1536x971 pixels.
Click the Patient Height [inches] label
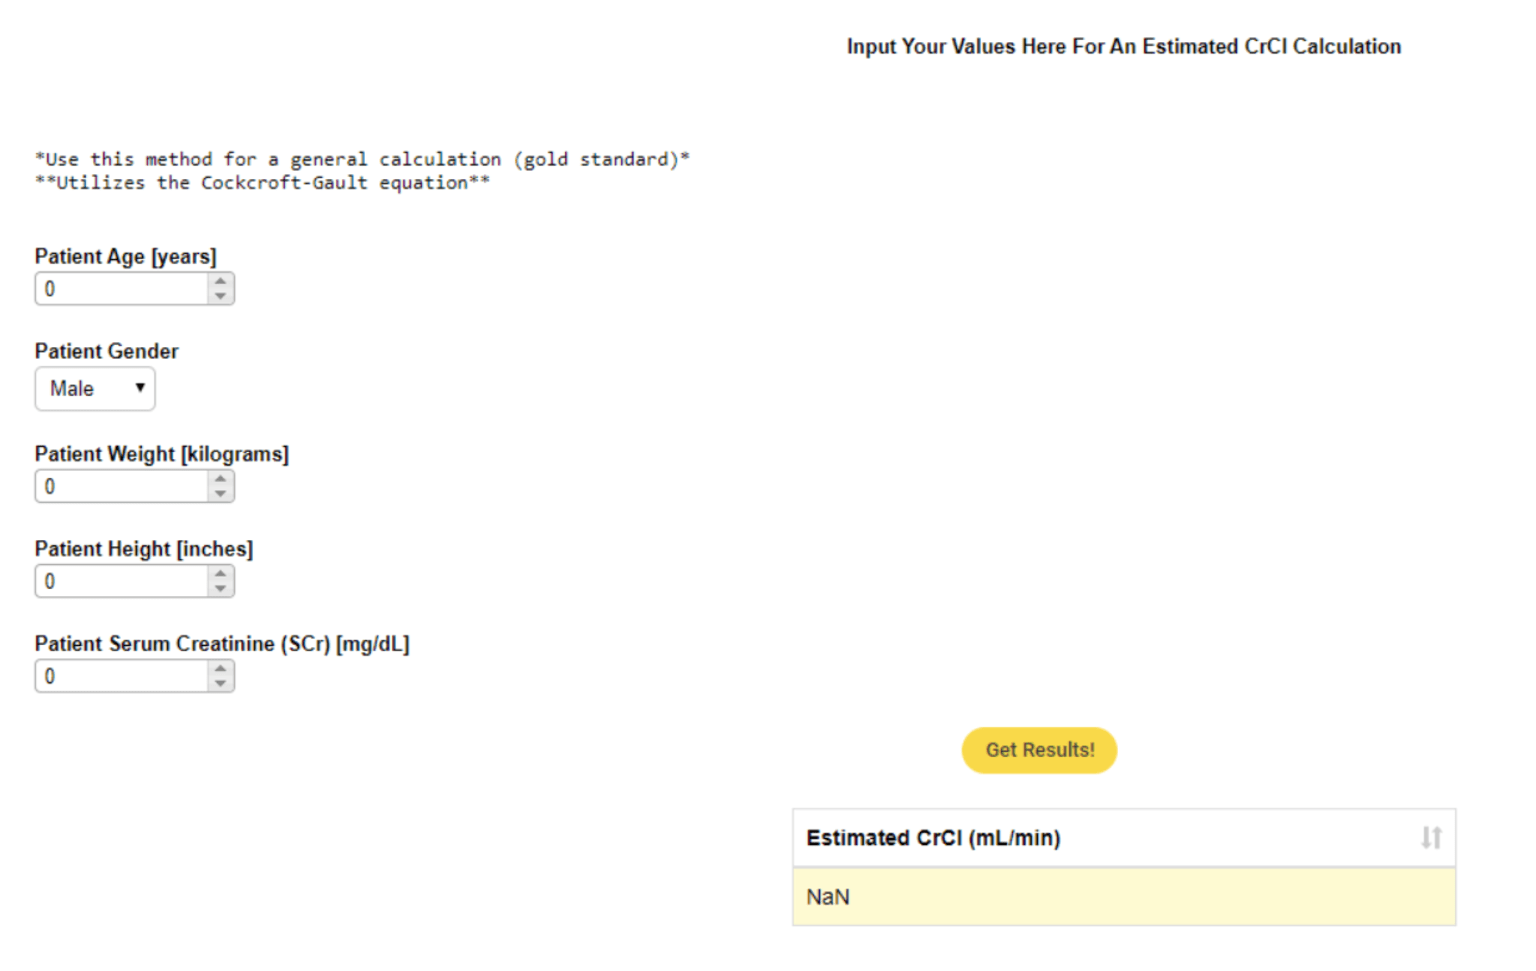coord(144,549)
